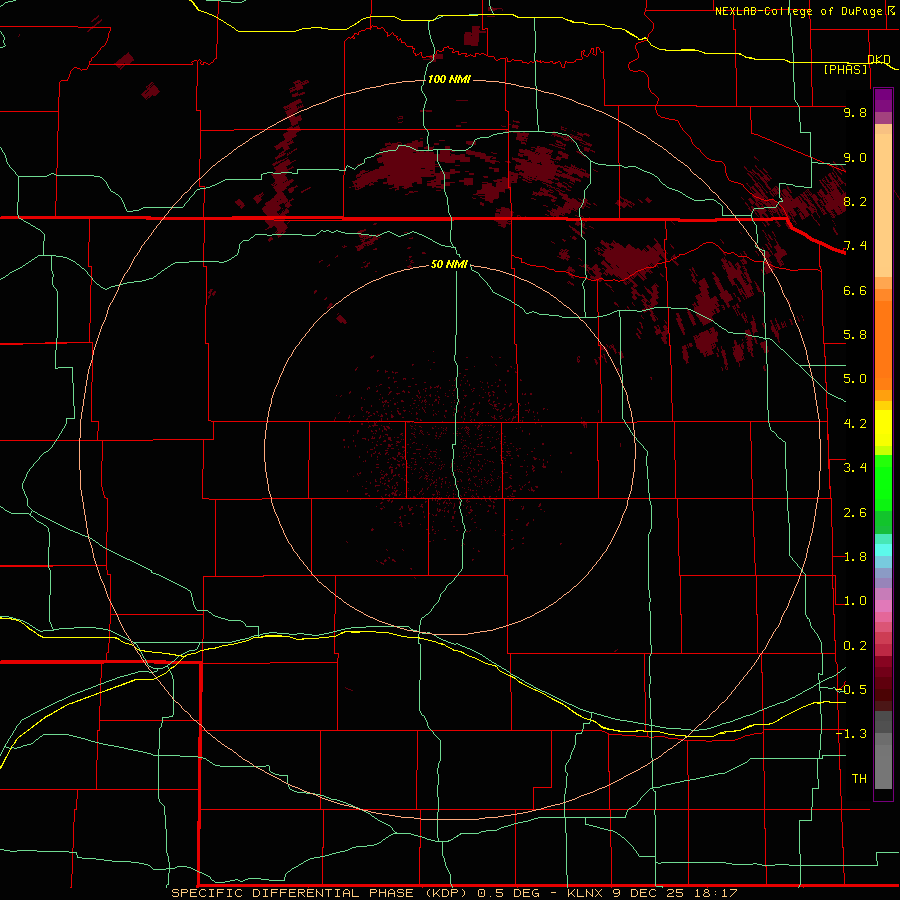Click the 6.6 value on the color scale
Viewport: 900px width, 900px height.
click(x=855, y=290)
